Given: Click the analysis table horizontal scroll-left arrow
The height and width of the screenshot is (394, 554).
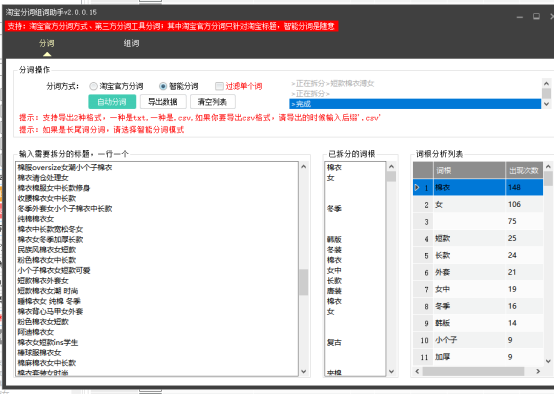Looking at the screenshot, I should [x=418, y=371].
